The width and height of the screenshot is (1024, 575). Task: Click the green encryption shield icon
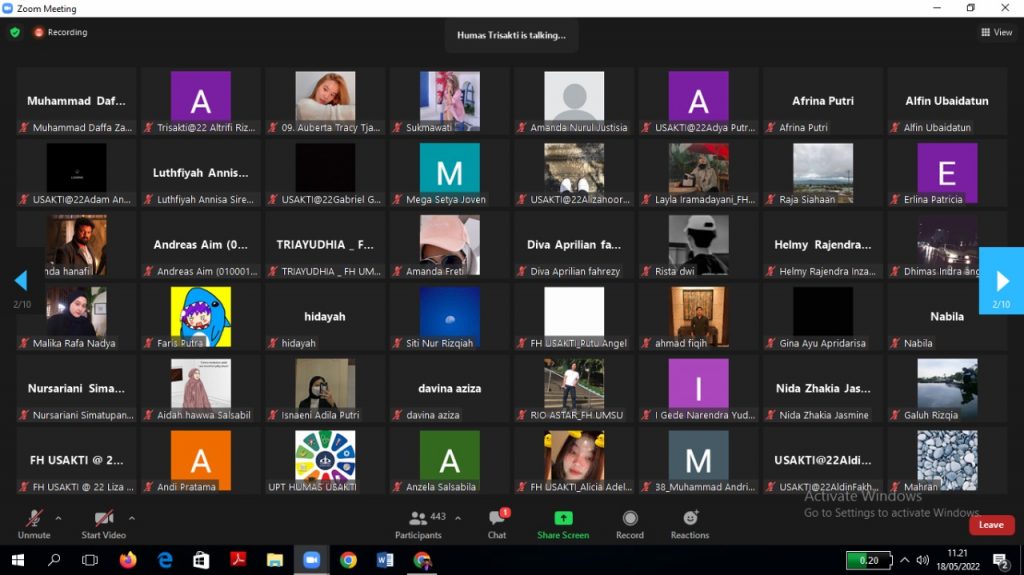(x=15, y=32)
